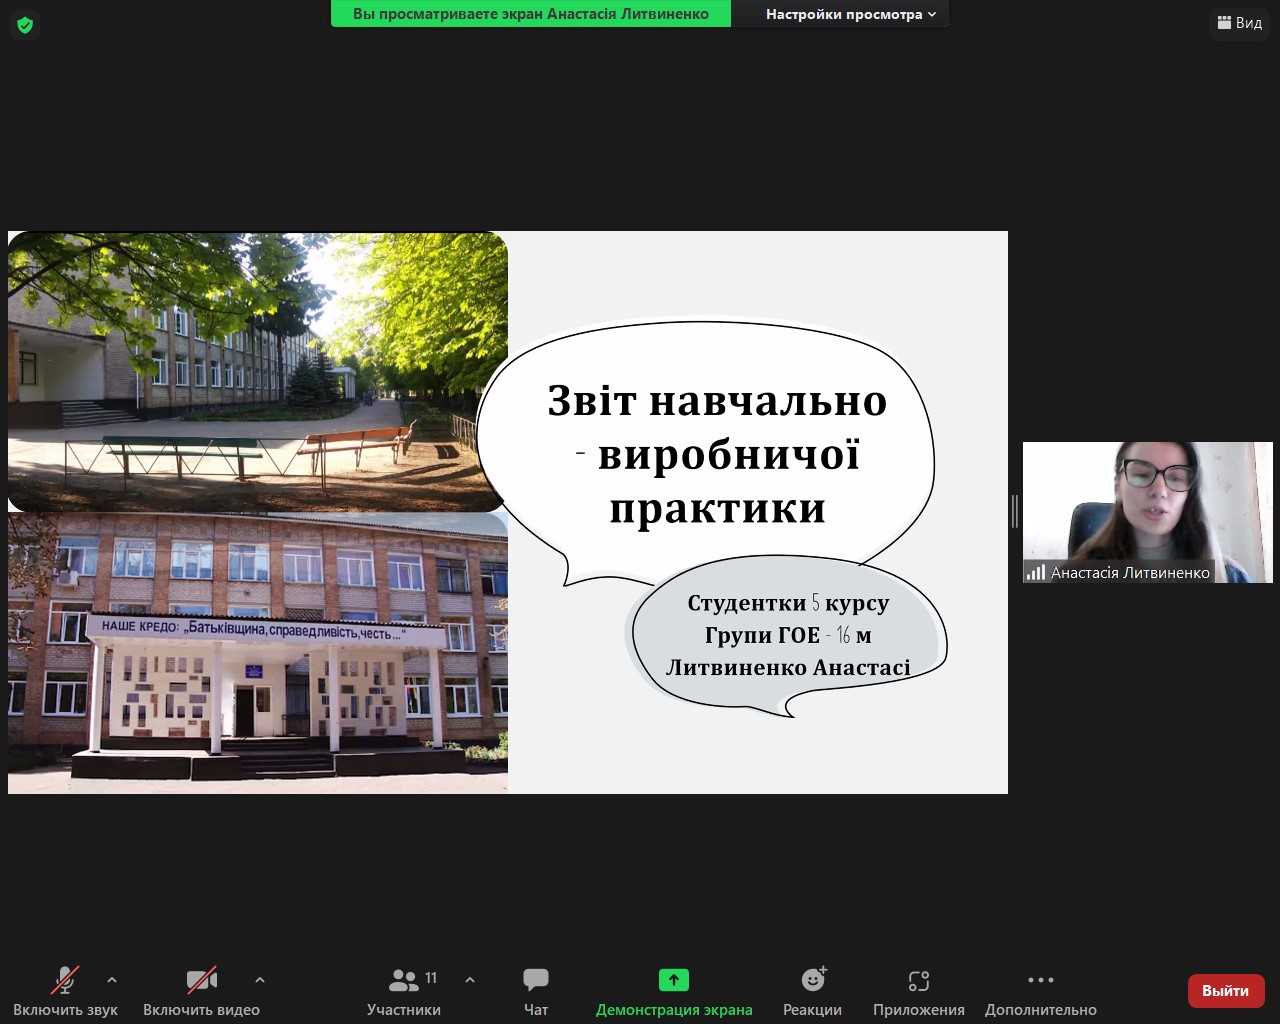Open the Дополнительно more options menu
The image size is (1280, 1024).
click(x=1041, y=990)
